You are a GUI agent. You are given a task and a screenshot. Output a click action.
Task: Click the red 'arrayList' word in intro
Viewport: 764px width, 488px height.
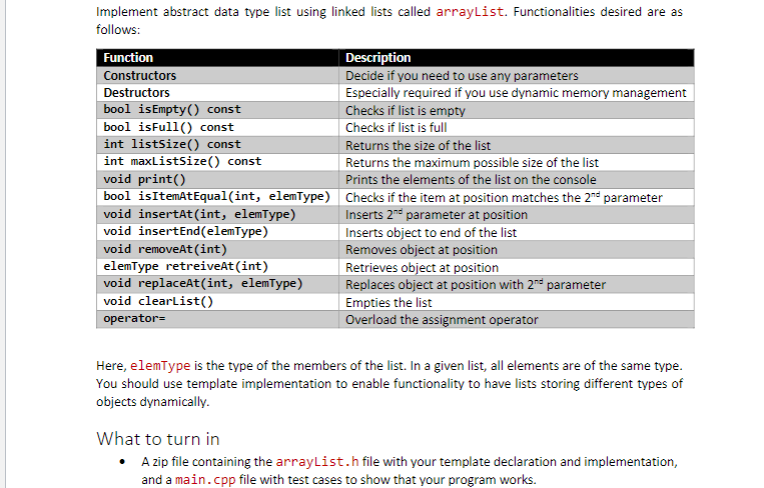470,12
